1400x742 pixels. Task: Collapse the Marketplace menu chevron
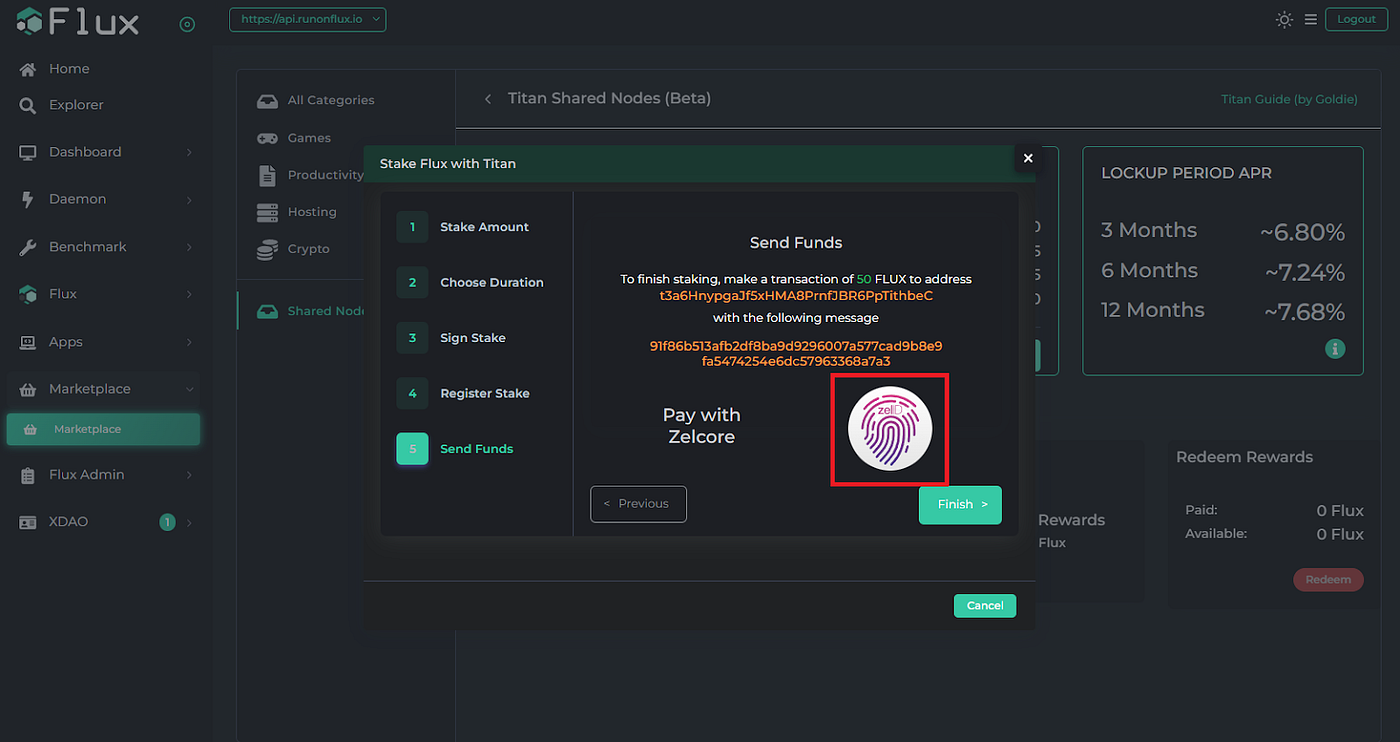coord(189,389)
